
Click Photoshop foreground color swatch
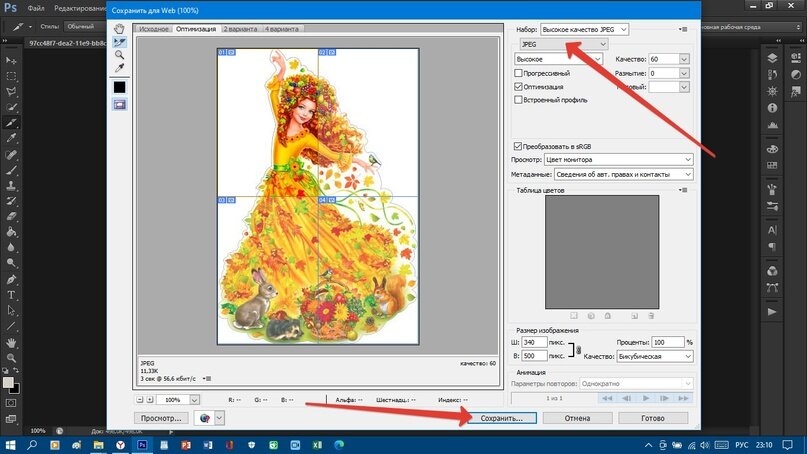(x=8, y=382)
